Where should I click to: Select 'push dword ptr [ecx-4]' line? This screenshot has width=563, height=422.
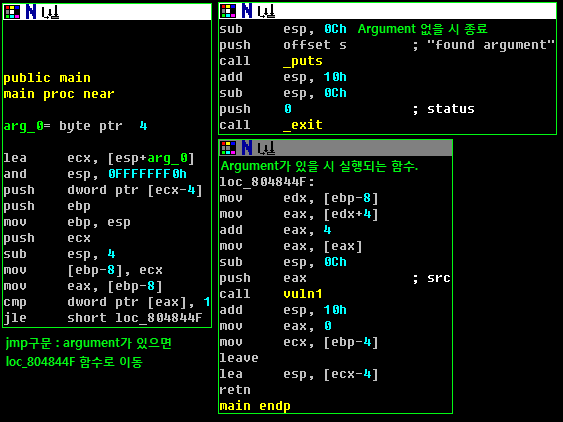(x=103, y=190)
